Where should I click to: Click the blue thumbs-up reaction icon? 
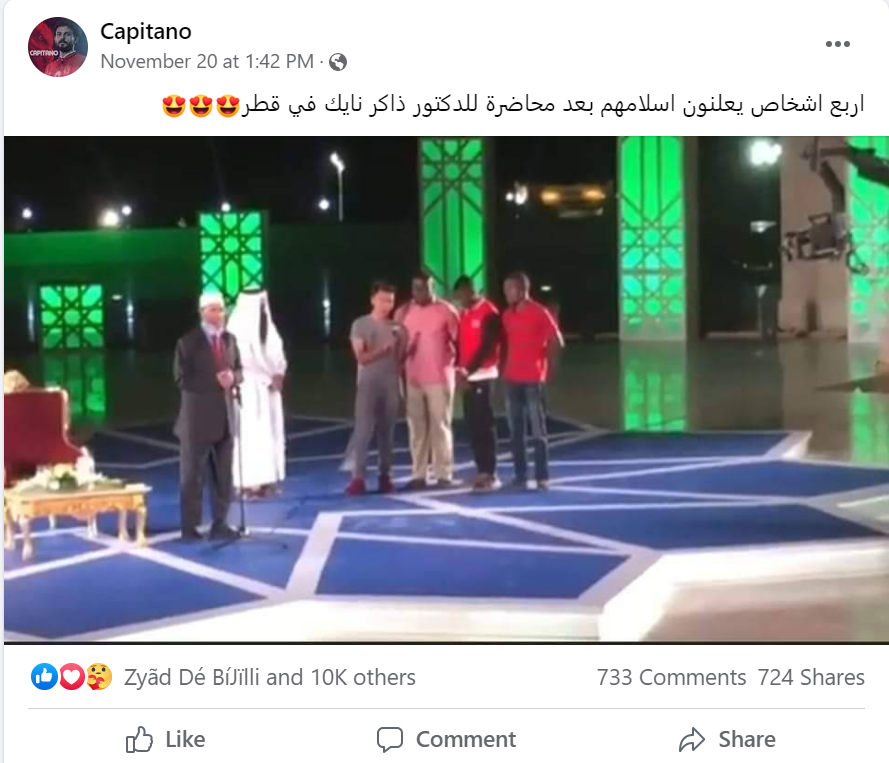click(44, 676)
